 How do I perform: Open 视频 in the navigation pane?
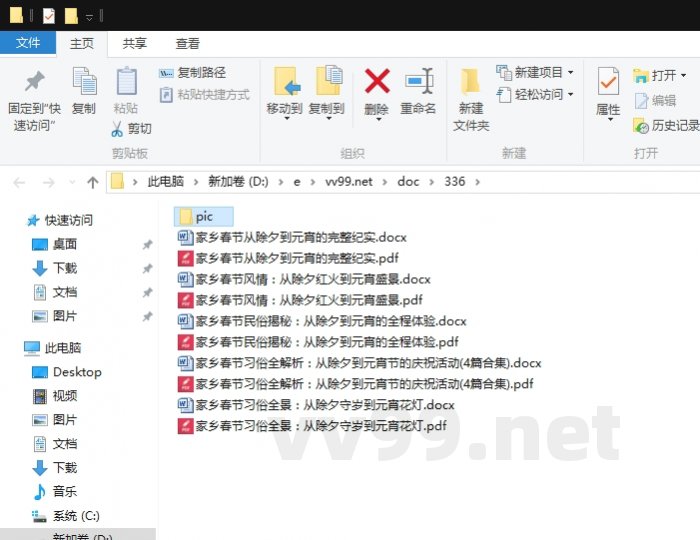[55, 396]
